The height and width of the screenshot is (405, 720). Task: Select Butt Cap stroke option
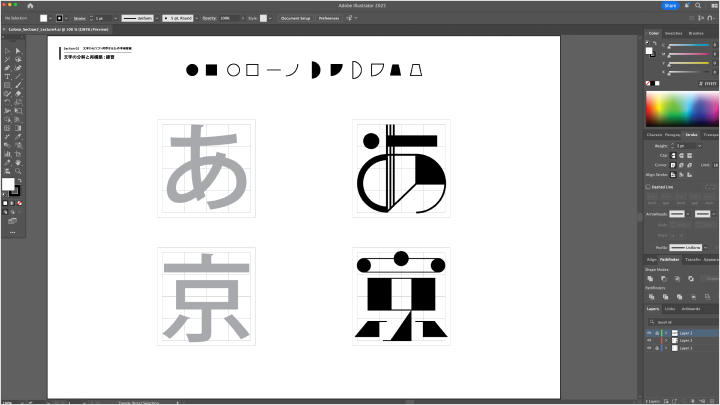(x=673, y=156)
